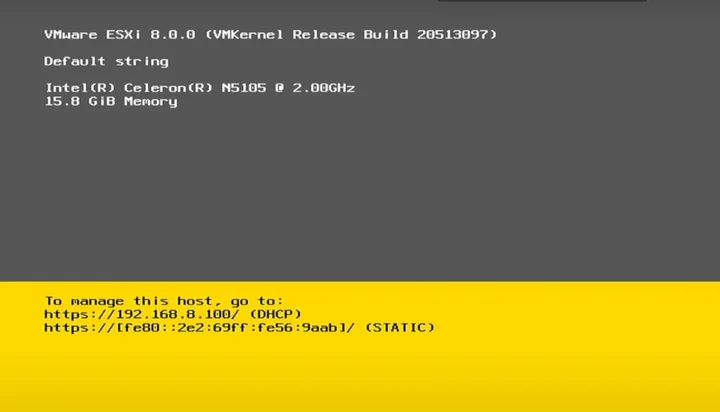
Task: Click the 'Default string' line
Action: click(106, 62)
